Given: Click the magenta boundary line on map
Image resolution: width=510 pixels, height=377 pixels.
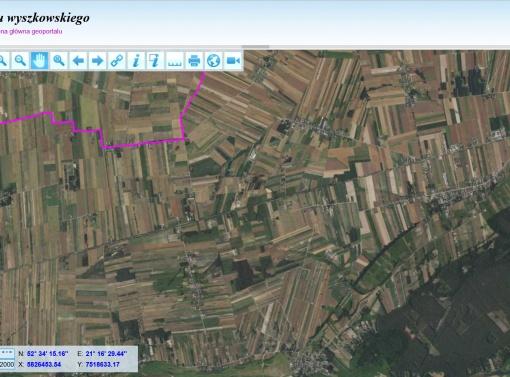Looking at the screenshot, I should [143, 143].
